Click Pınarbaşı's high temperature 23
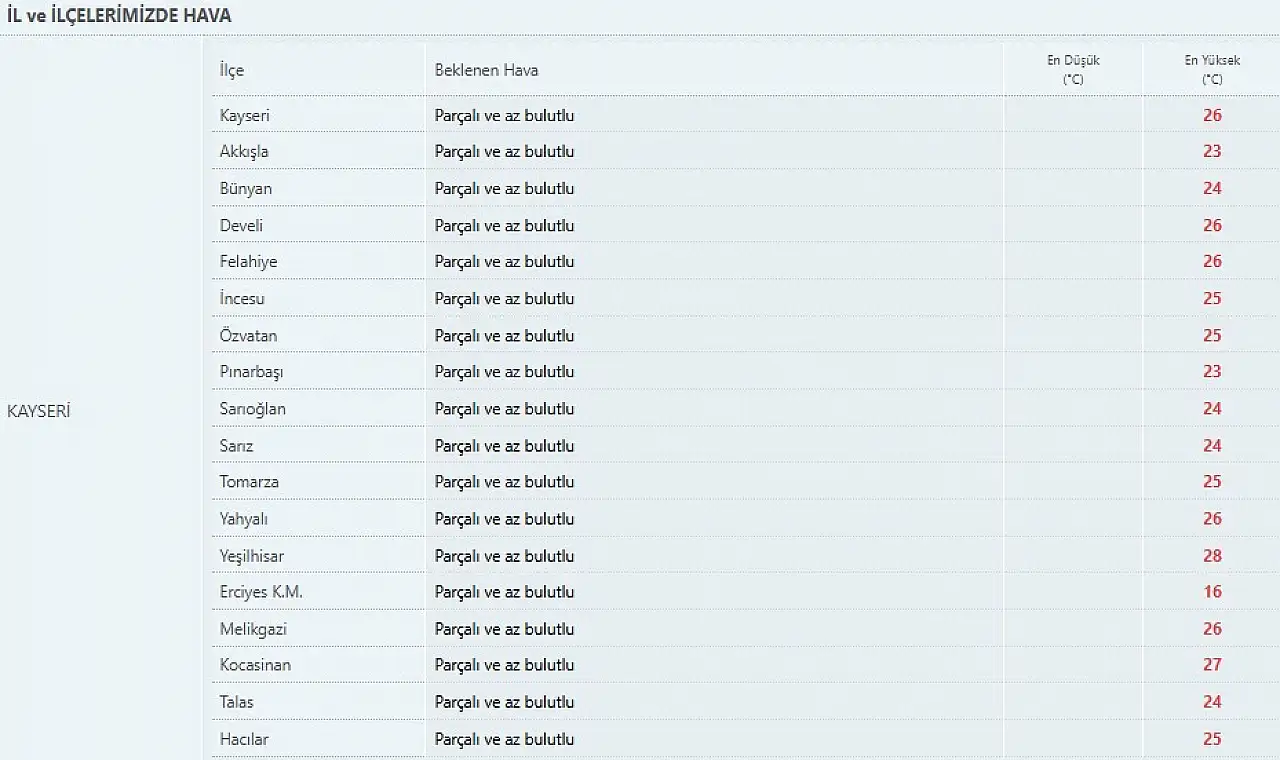Viewport: 1280px width, 760px height. pos(1212,372)
